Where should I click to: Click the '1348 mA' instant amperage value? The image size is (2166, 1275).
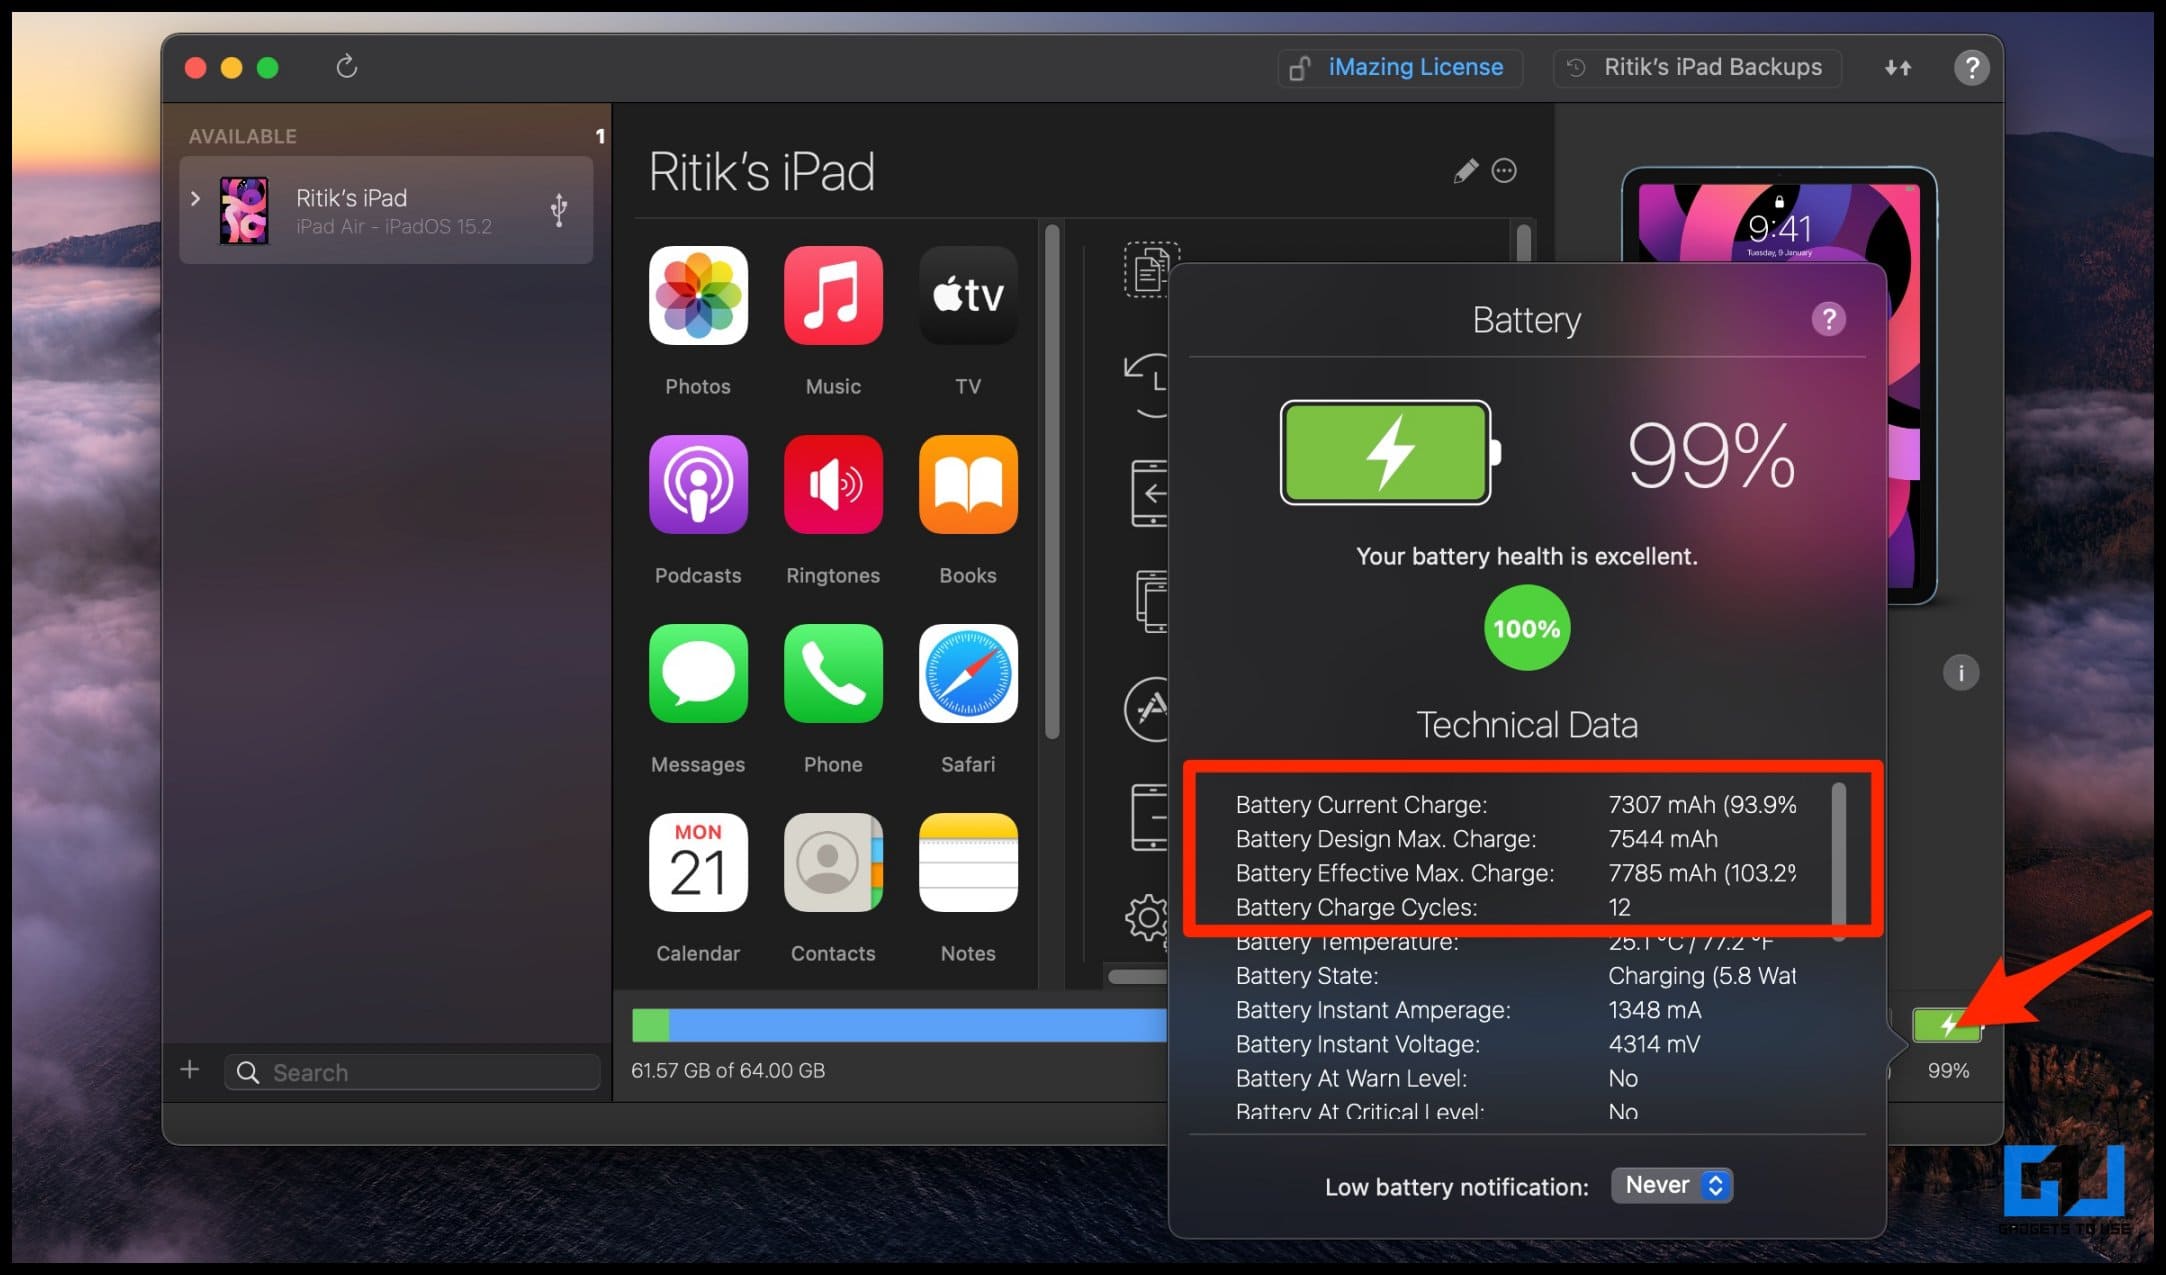pyautogui.click(x=1654, y=1010)
